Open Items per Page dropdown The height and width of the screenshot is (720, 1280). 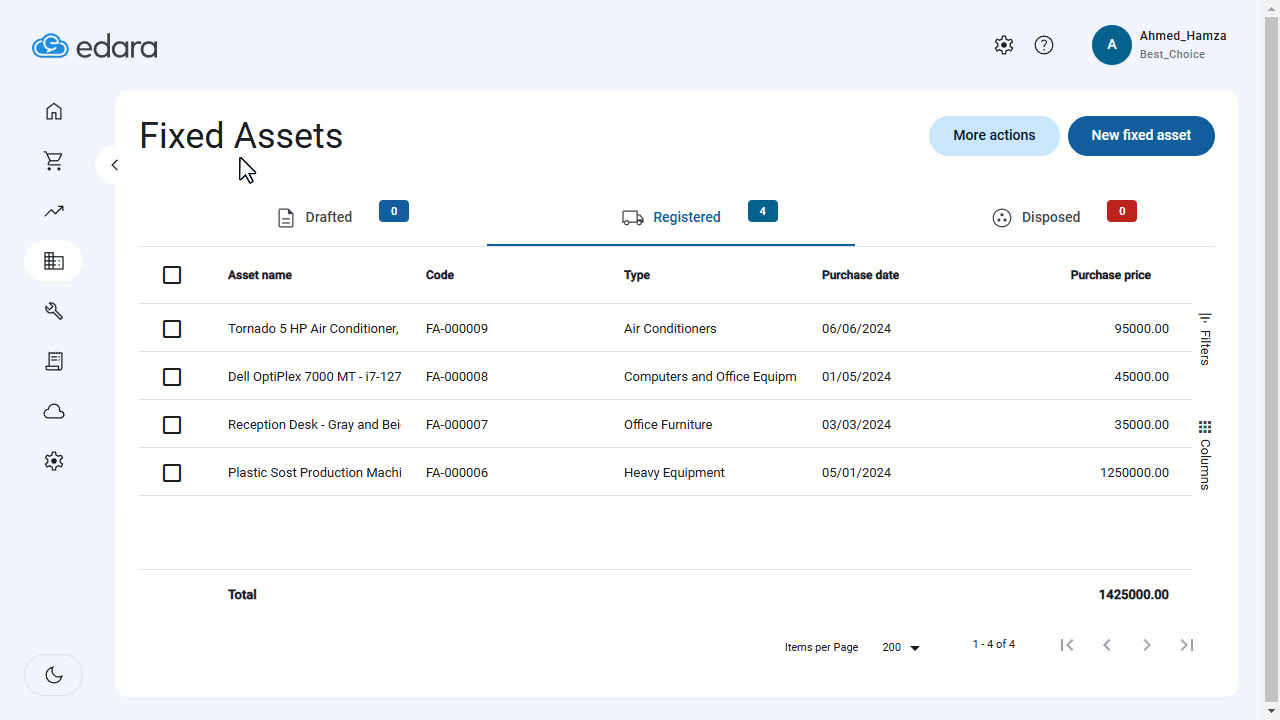pyautogui.click(x=901, y=648)
